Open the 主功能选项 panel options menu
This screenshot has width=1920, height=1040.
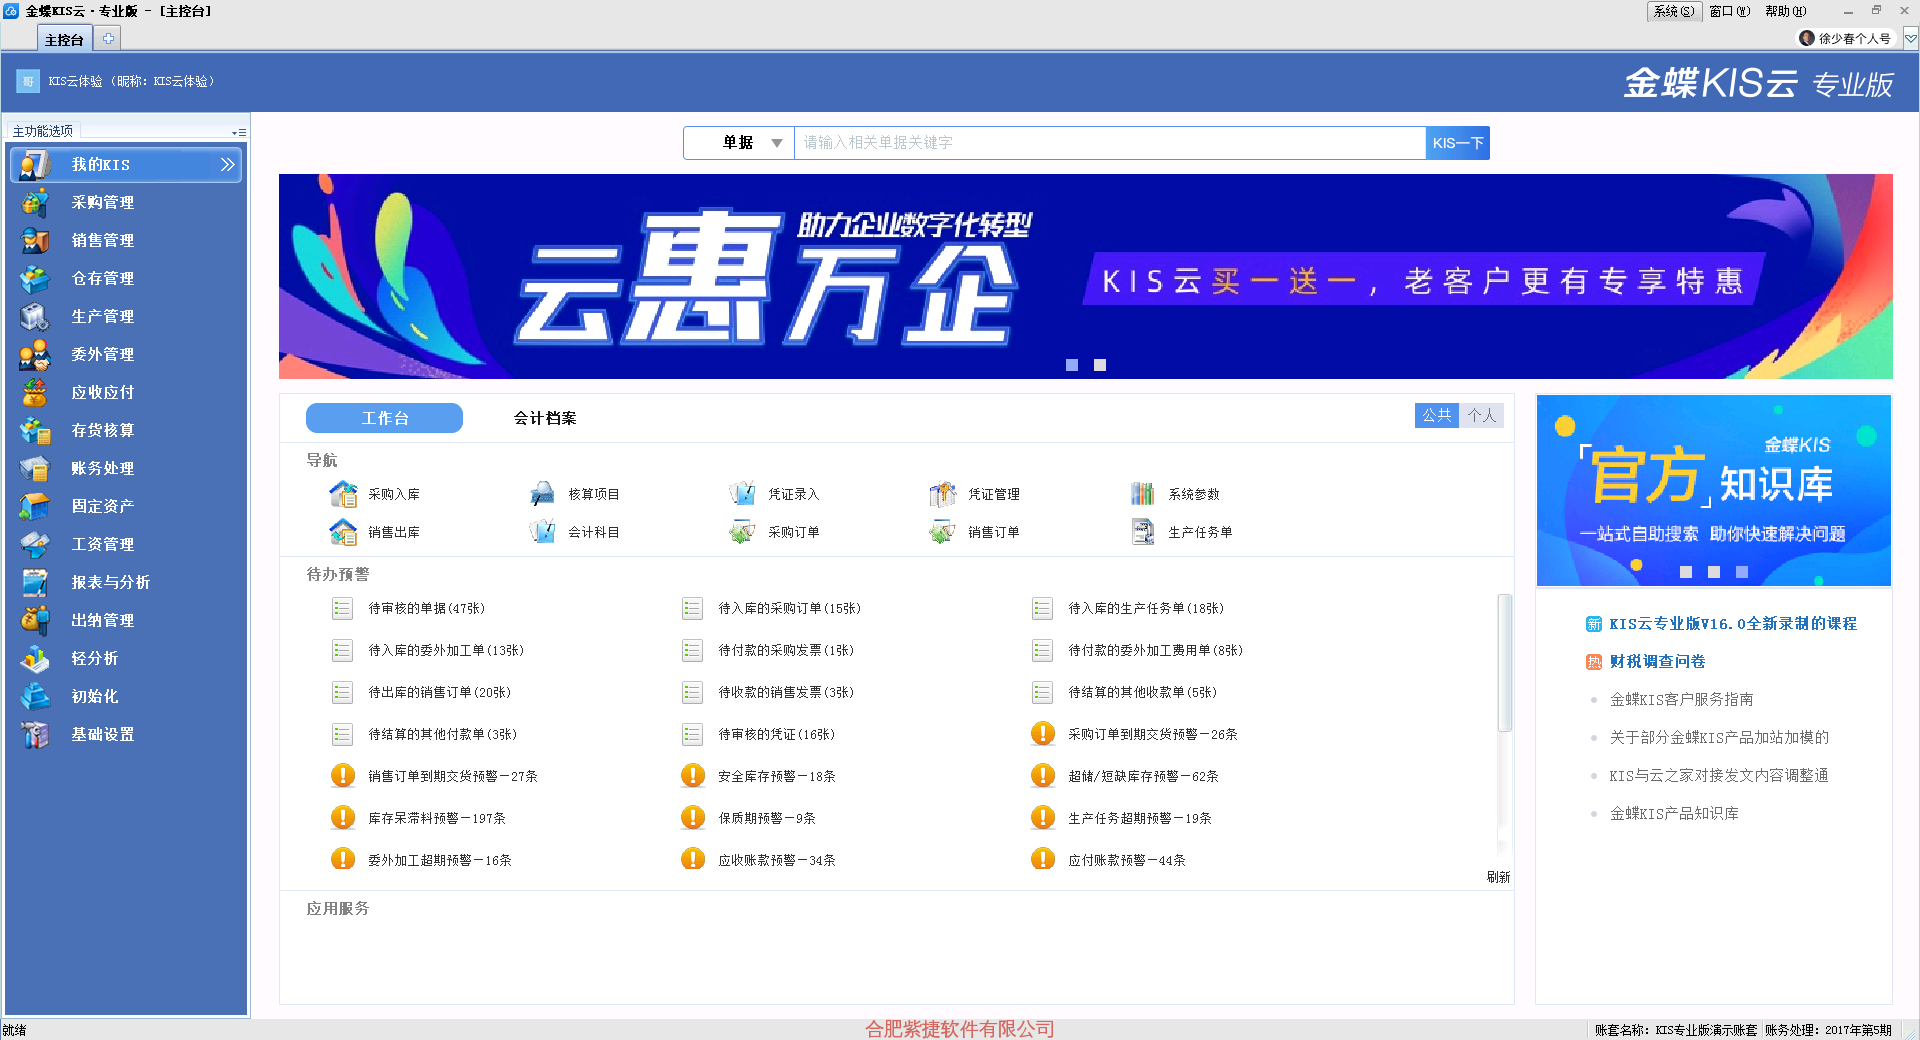(239, 132)
